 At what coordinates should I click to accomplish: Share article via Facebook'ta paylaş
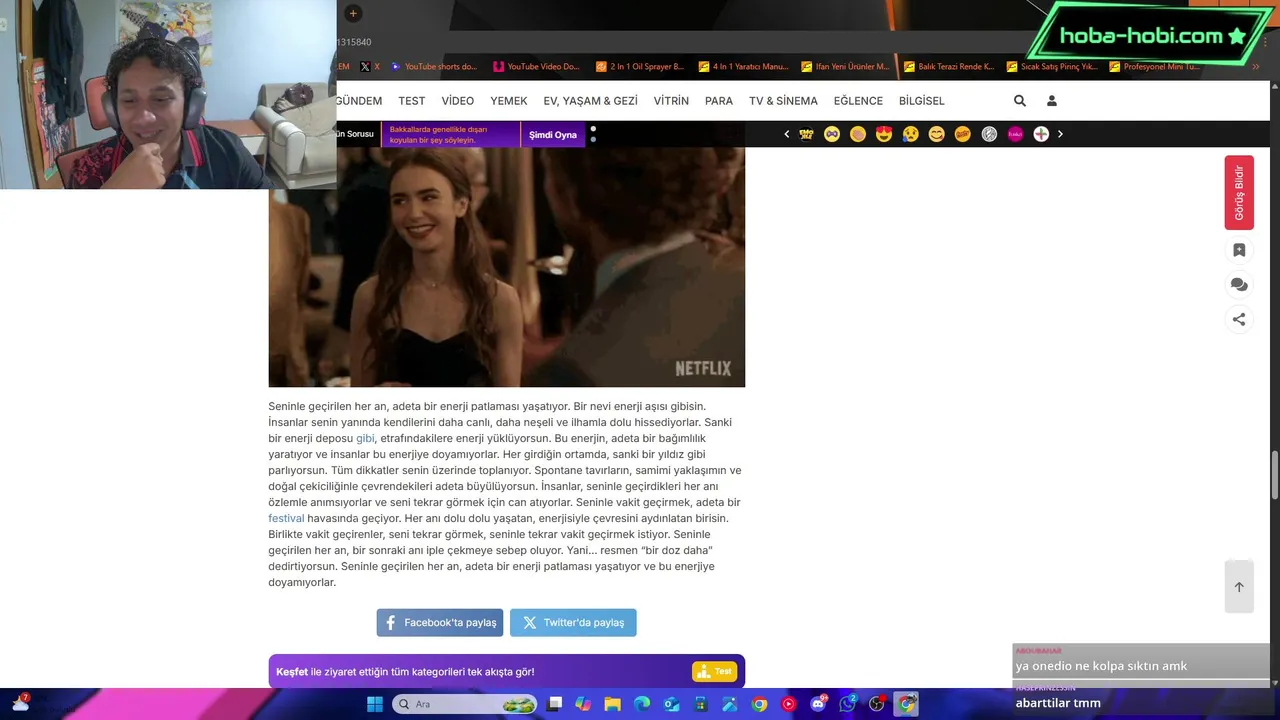(440, 622)
